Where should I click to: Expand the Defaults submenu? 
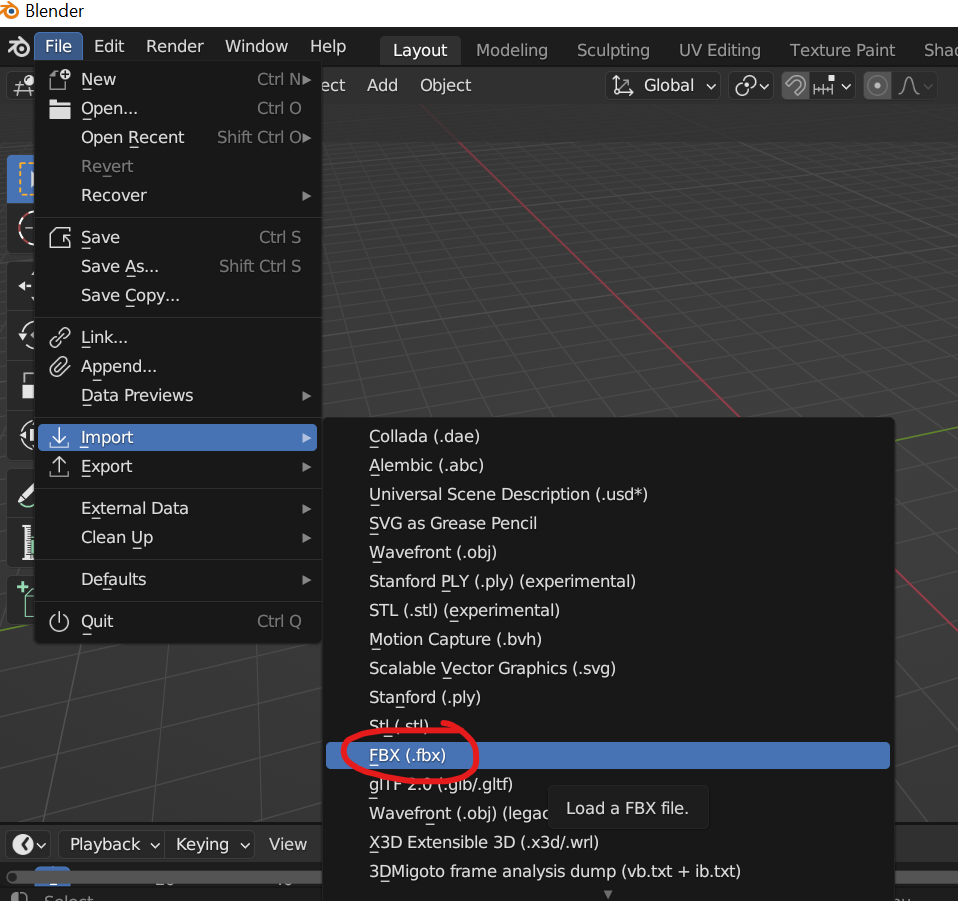point(177,579)
